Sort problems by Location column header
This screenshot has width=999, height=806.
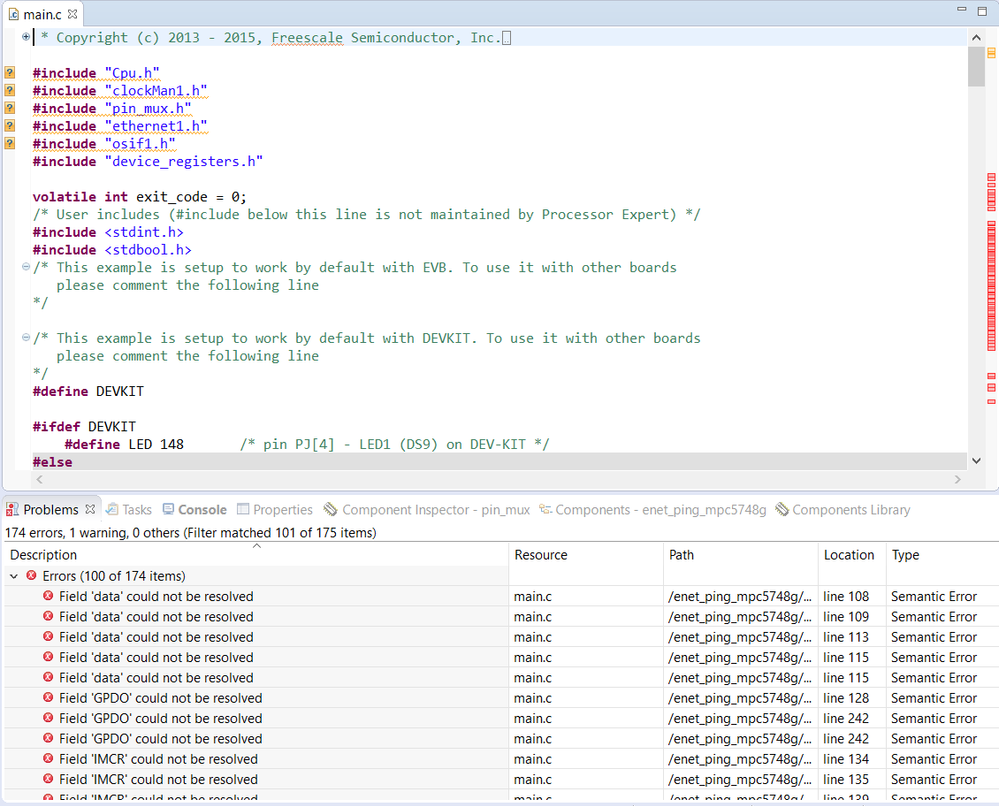point(852,554)
